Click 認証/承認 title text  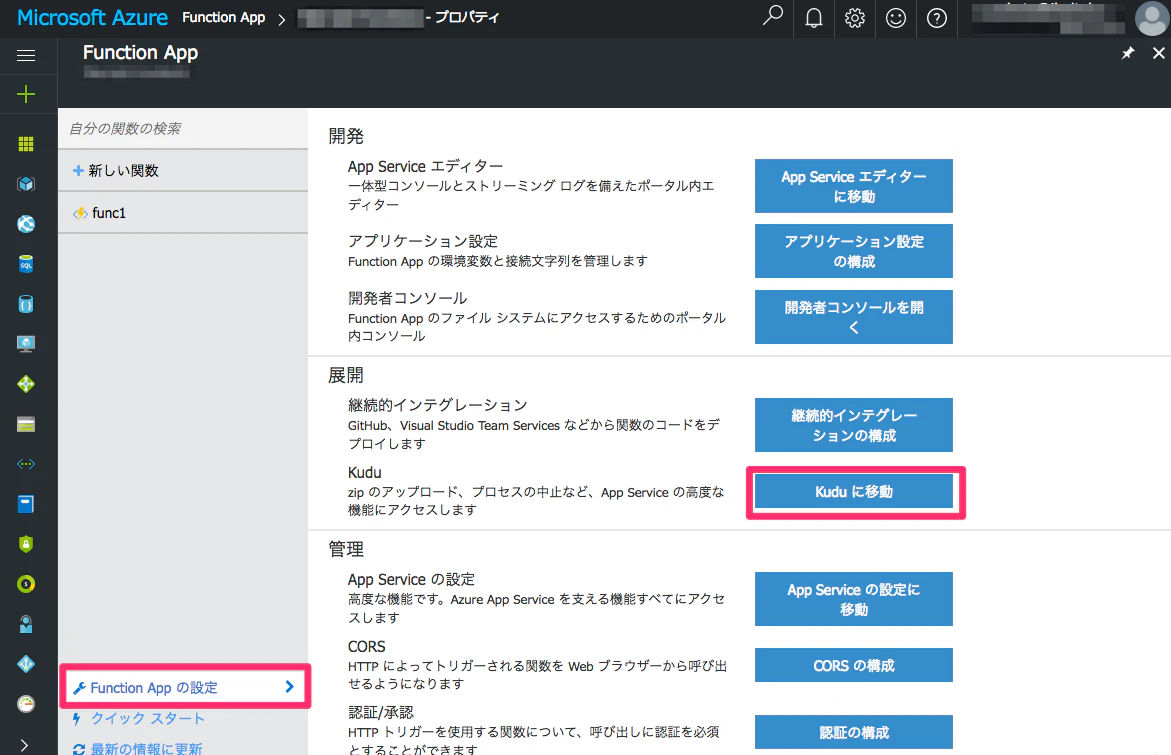(x=380, y=712)
